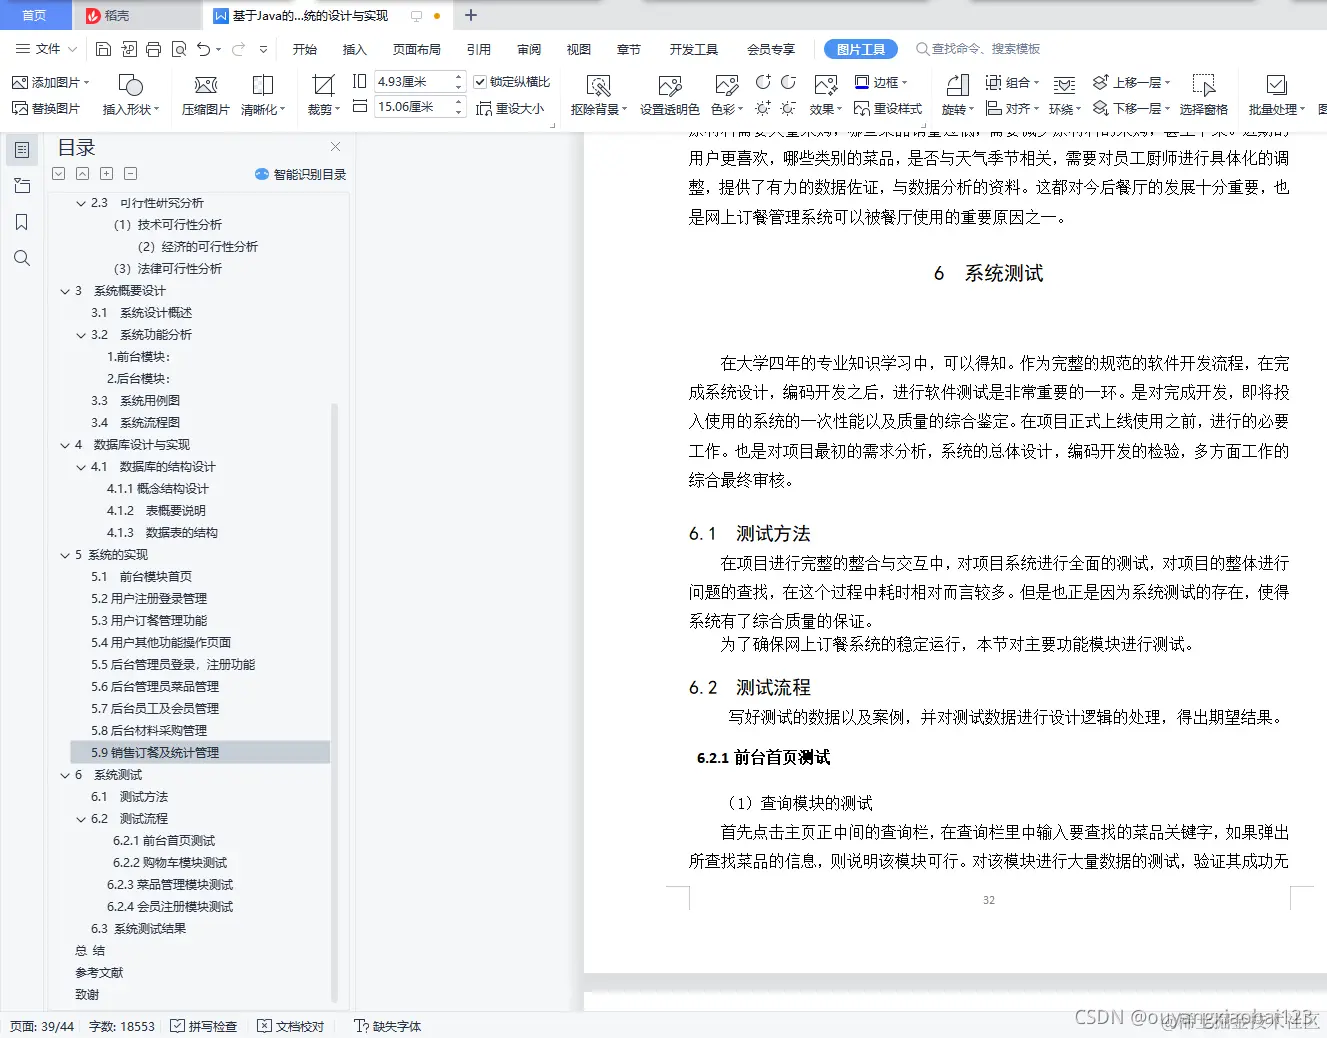
Task: Increase image height using the 4.93厘米 stepper arrow
Action: (x=459, y=77)
